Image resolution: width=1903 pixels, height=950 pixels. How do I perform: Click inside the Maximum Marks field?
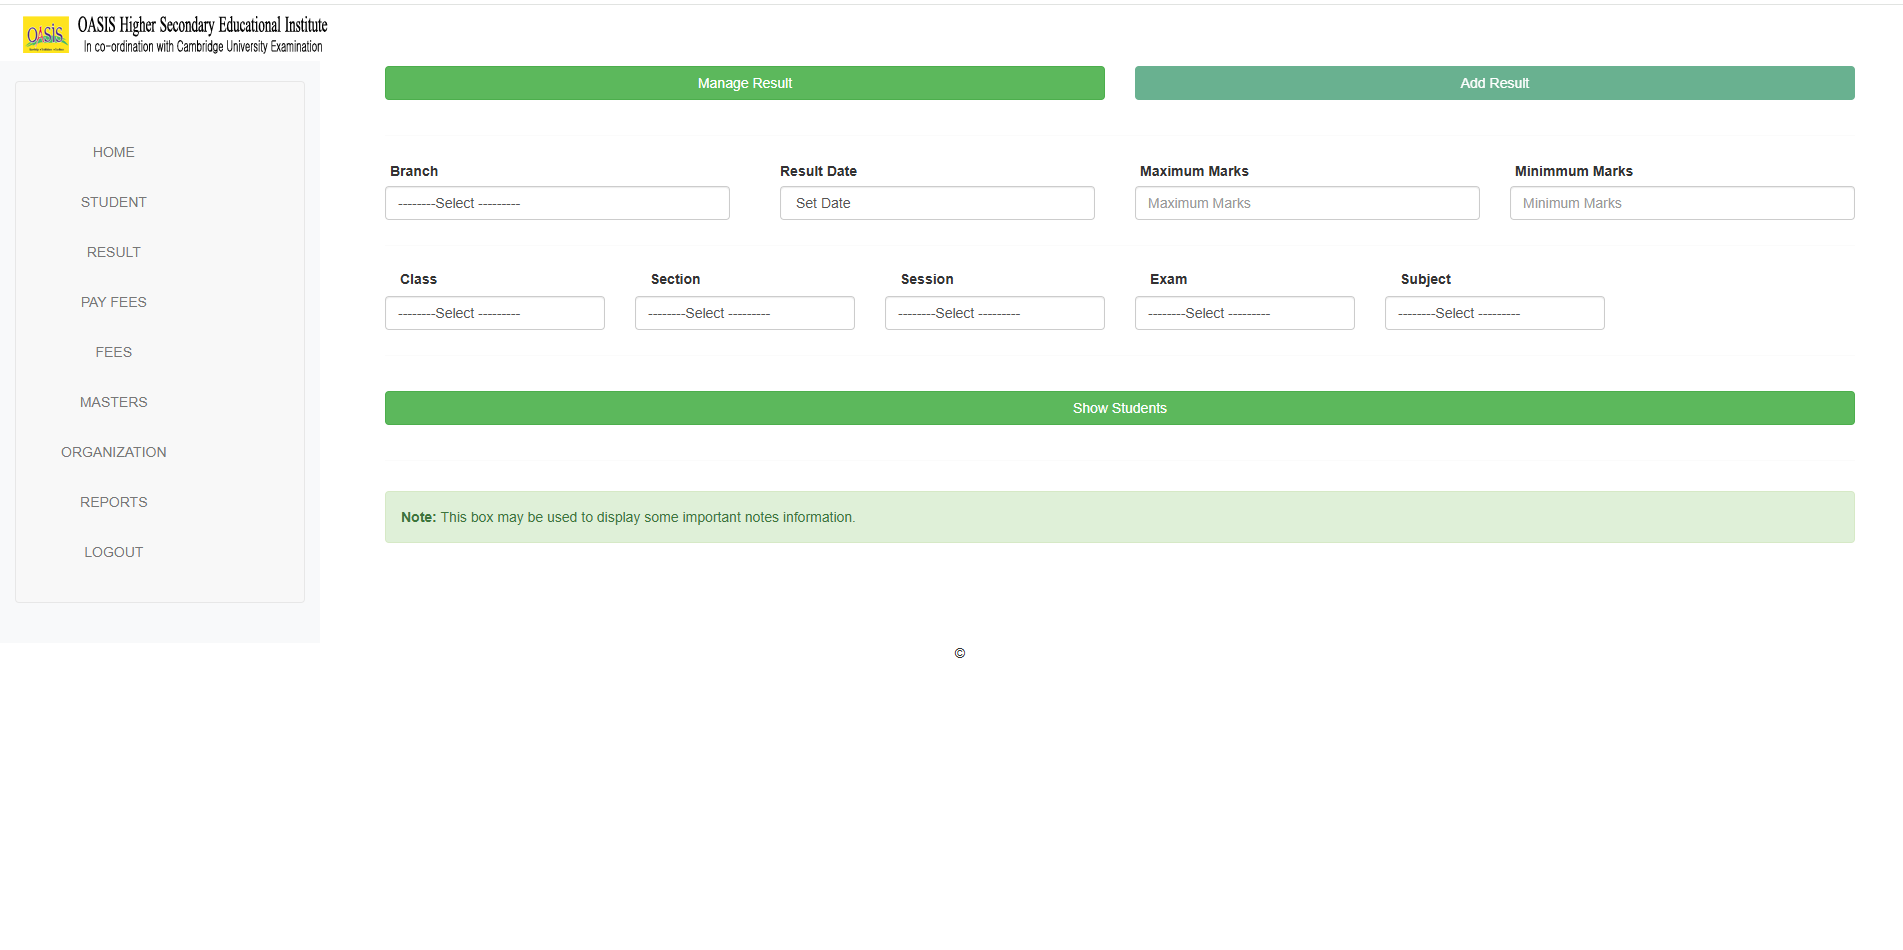pyautogui.click(x=1306, y=203)
